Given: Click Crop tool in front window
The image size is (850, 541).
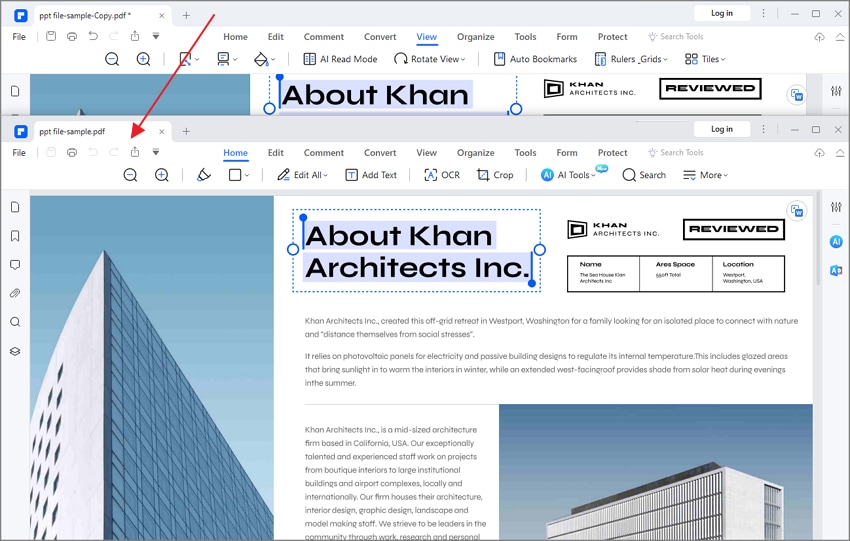Looking at the screenshot, I should point(495,175).
